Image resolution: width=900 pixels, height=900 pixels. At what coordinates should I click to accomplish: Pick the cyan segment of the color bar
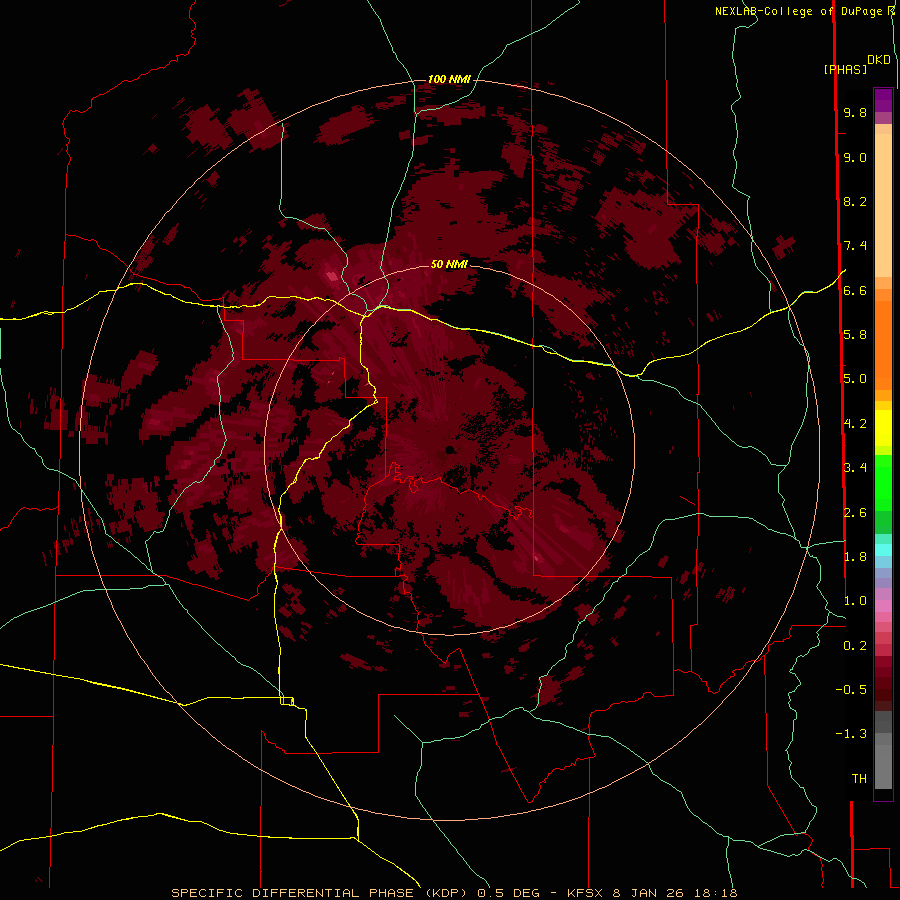coord(883,549)
